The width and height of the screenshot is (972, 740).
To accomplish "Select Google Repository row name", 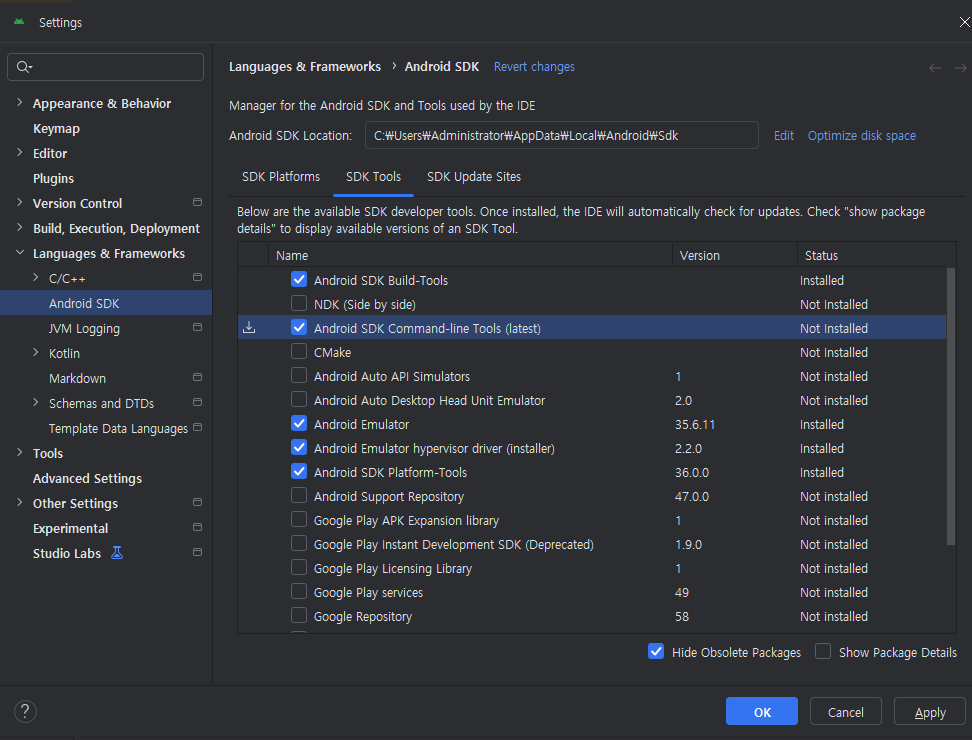I will (x=363, y=617).
